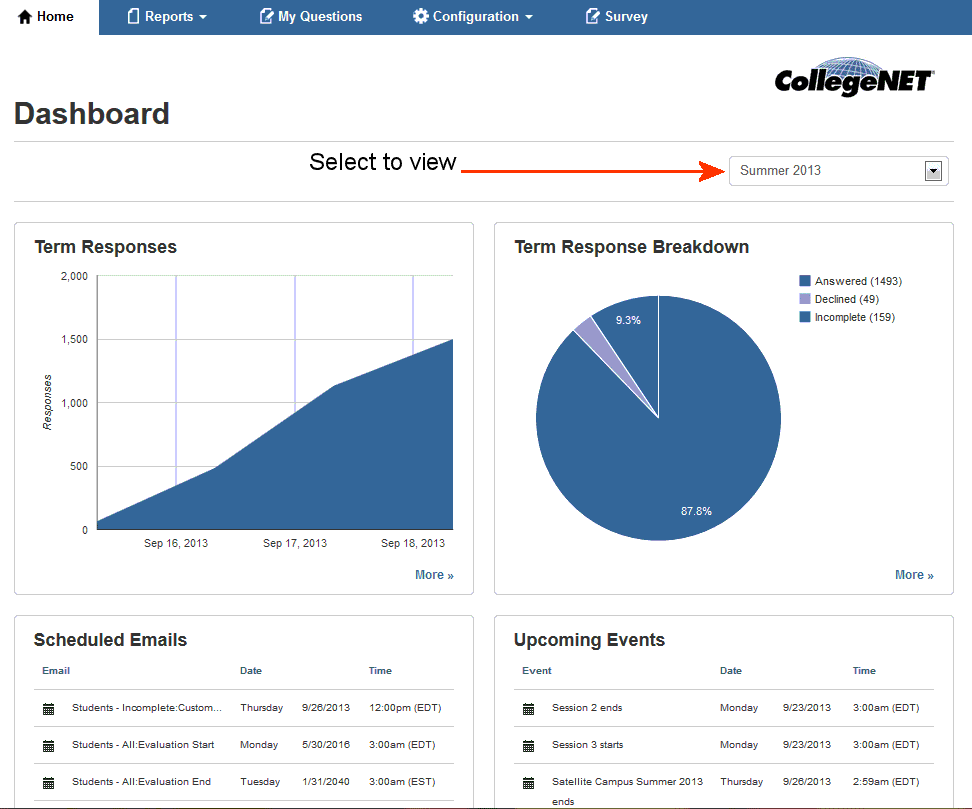Click the Event column header
The height and width of the screenshot is (809, 972).
(x=536, y=670)
